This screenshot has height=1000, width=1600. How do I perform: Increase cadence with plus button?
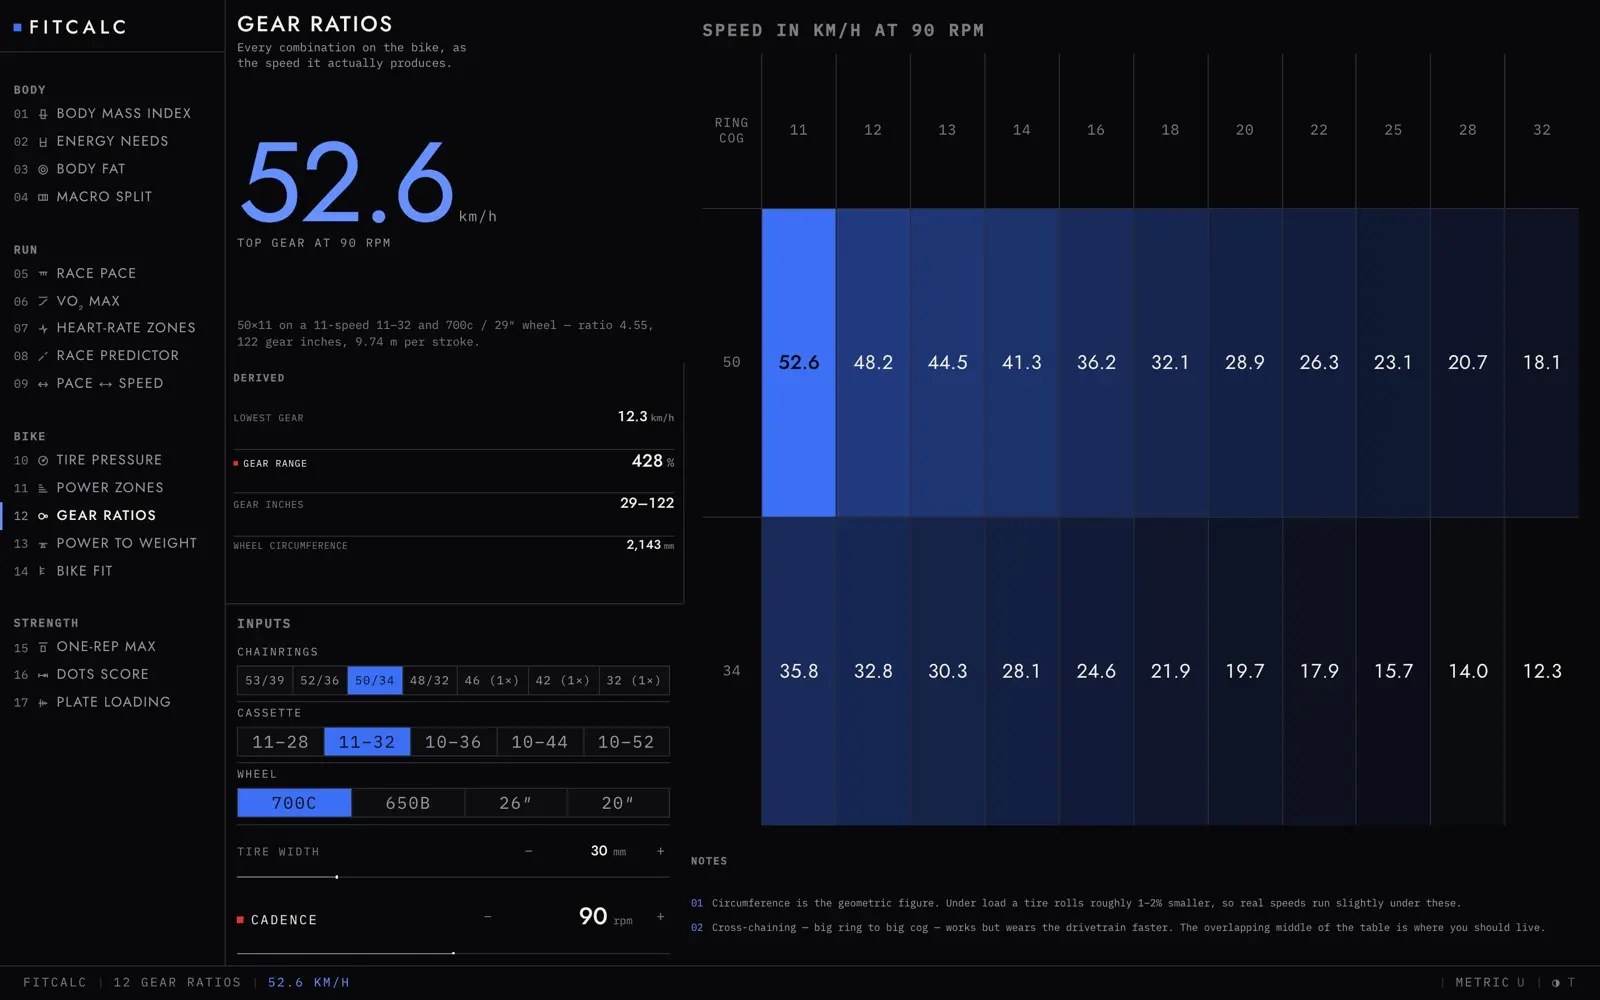[660, 917]
